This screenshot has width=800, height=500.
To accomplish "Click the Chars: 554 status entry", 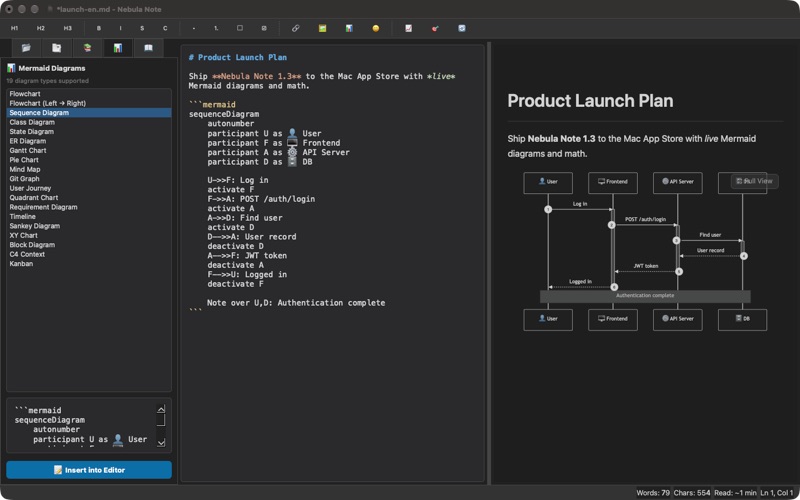I will [691, 493].
